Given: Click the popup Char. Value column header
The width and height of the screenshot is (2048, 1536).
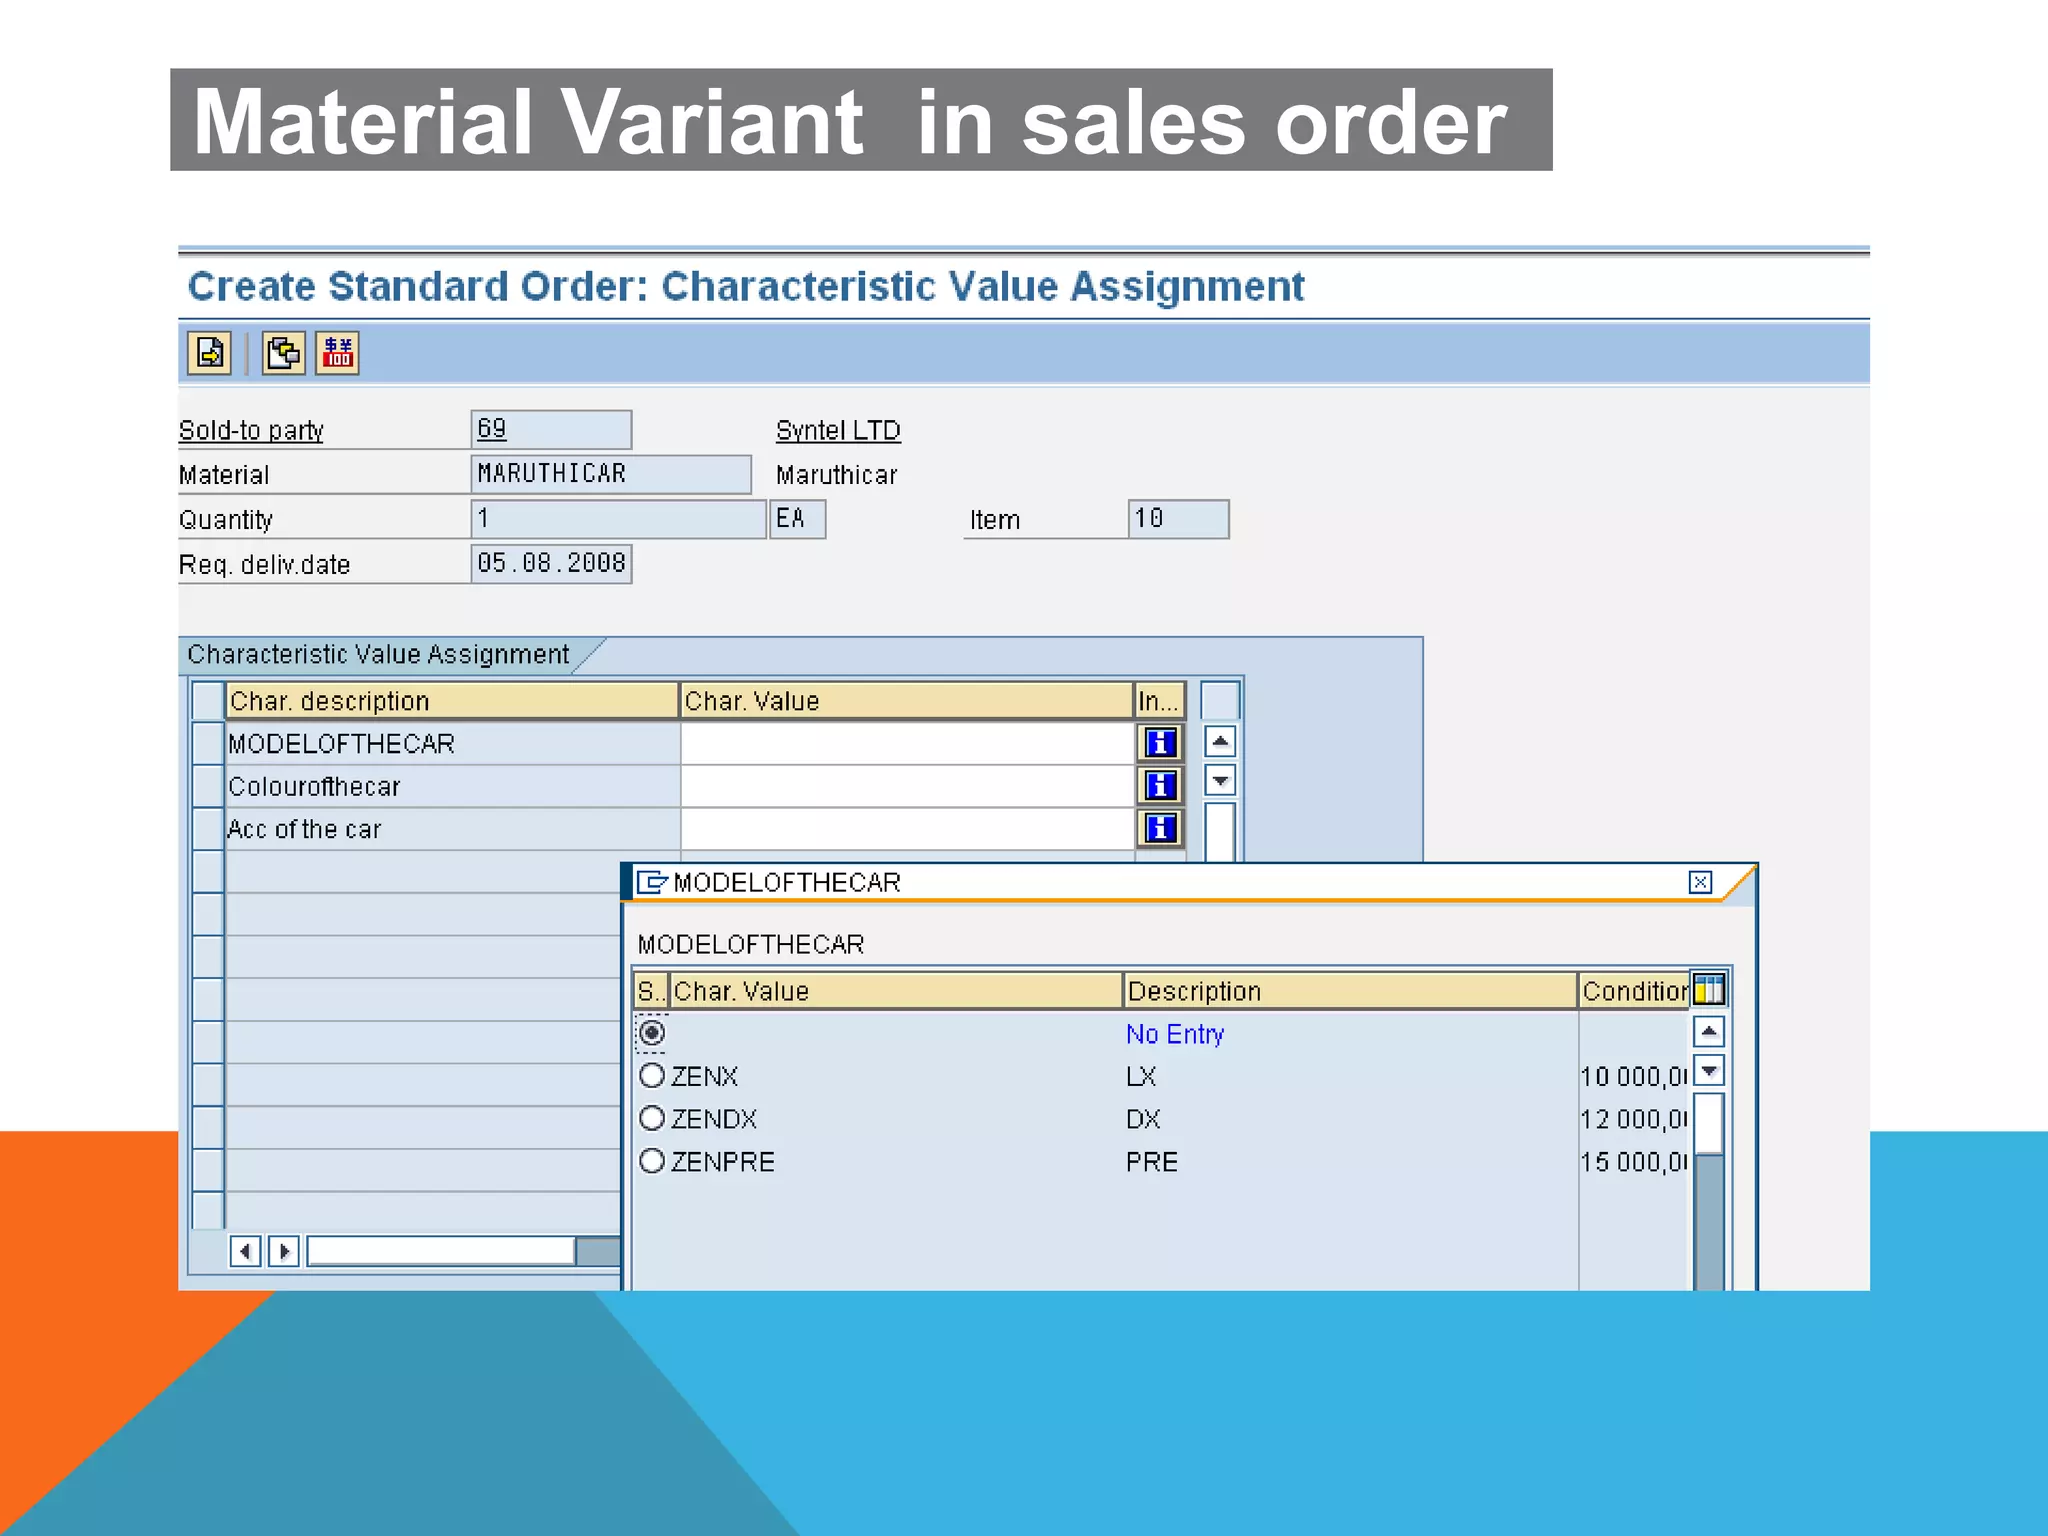Looking at the screenshot, I should [x=895, y=990].
